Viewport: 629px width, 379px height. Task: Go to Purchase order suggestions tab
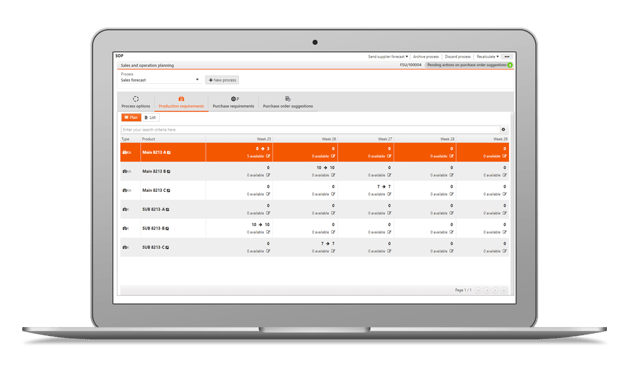click(x=288, y=102)
